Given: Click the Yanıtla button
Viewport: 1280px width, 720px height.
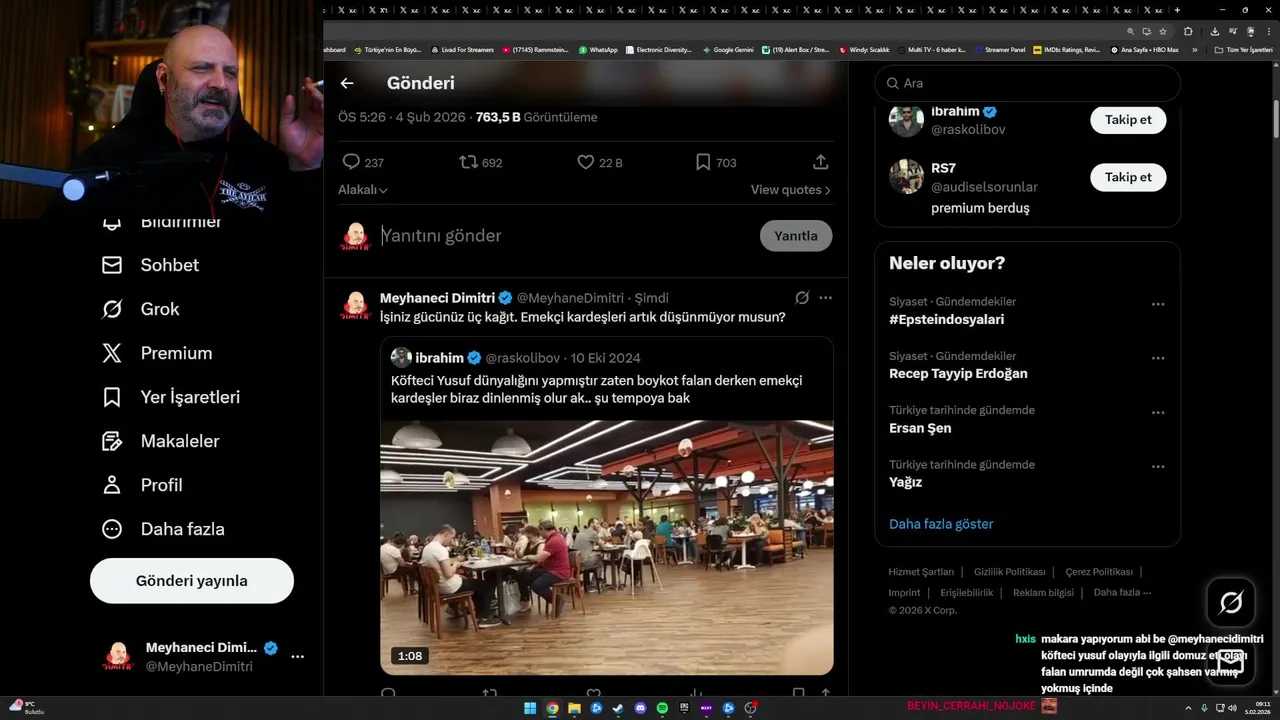Looking at the screenshot, I should pos(796,236).
